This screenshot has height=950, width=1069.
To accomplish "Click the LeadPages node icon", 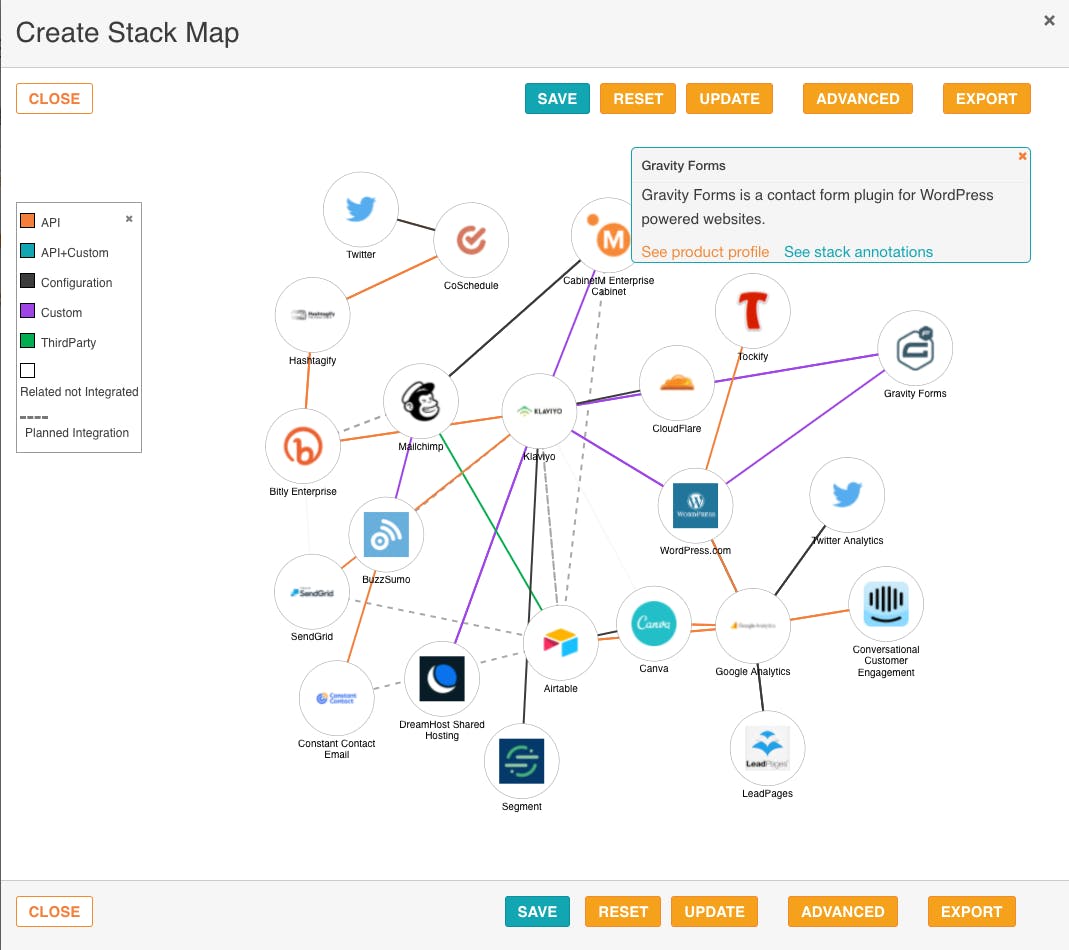I will click(x=767, y=748).
